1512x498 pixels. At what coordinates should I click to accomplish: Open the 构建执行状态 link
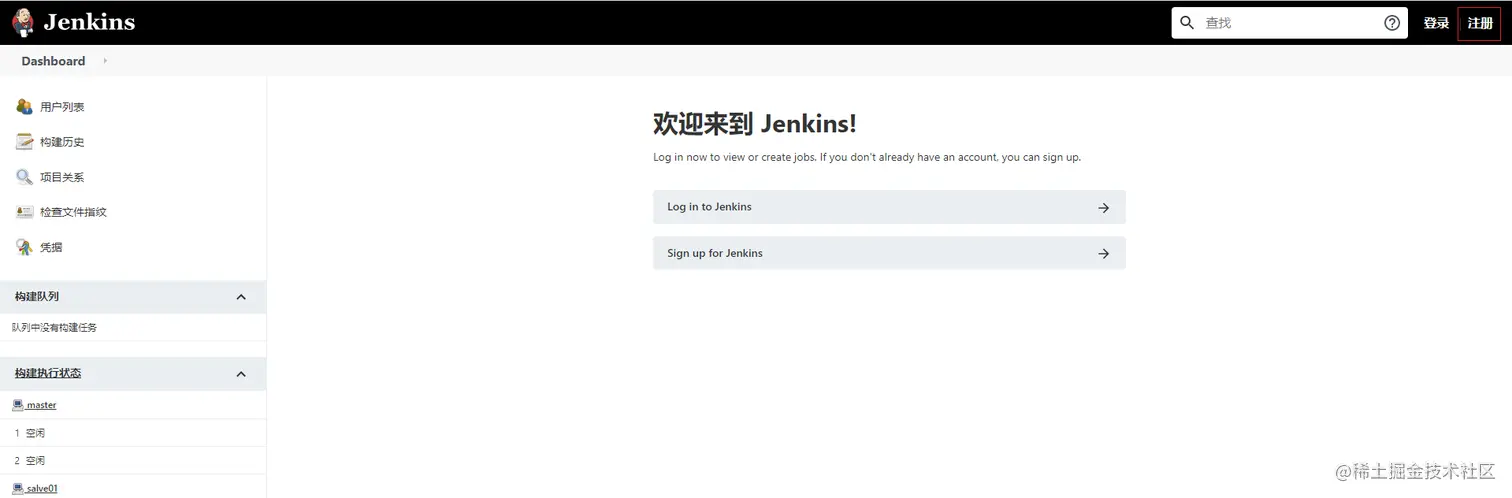48,373
